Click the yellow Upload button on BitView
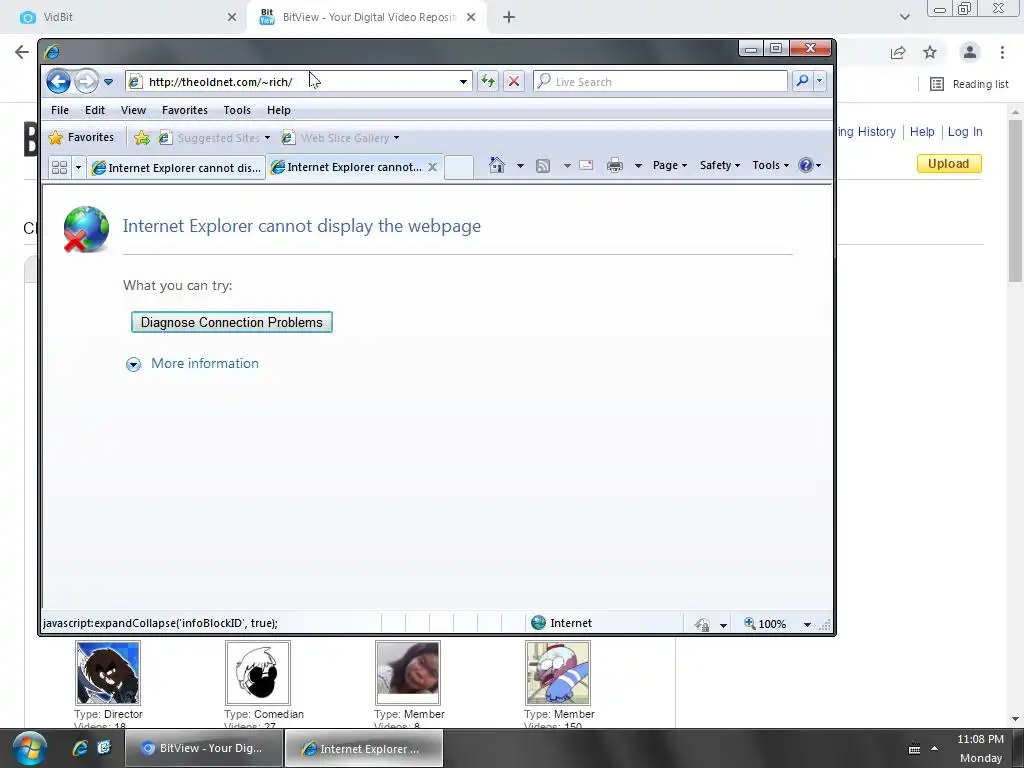This screenshot has width=1024, height=768. tap(948, 163)
